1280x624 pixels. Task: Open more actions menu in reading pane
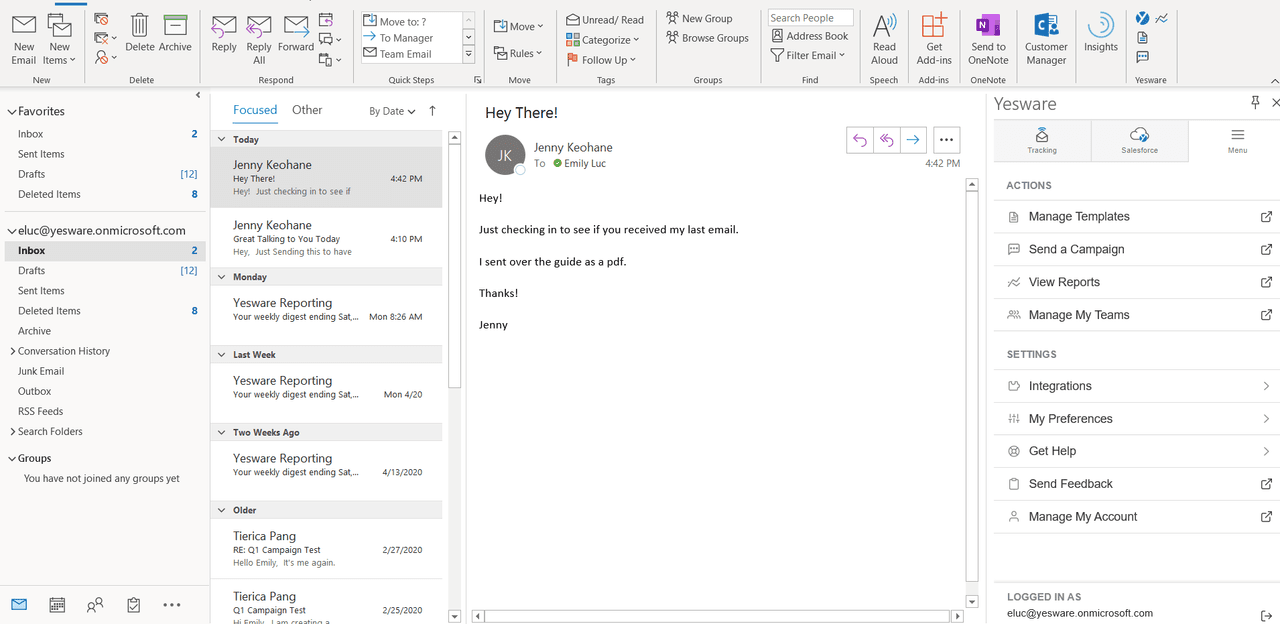tap(946, 141)
